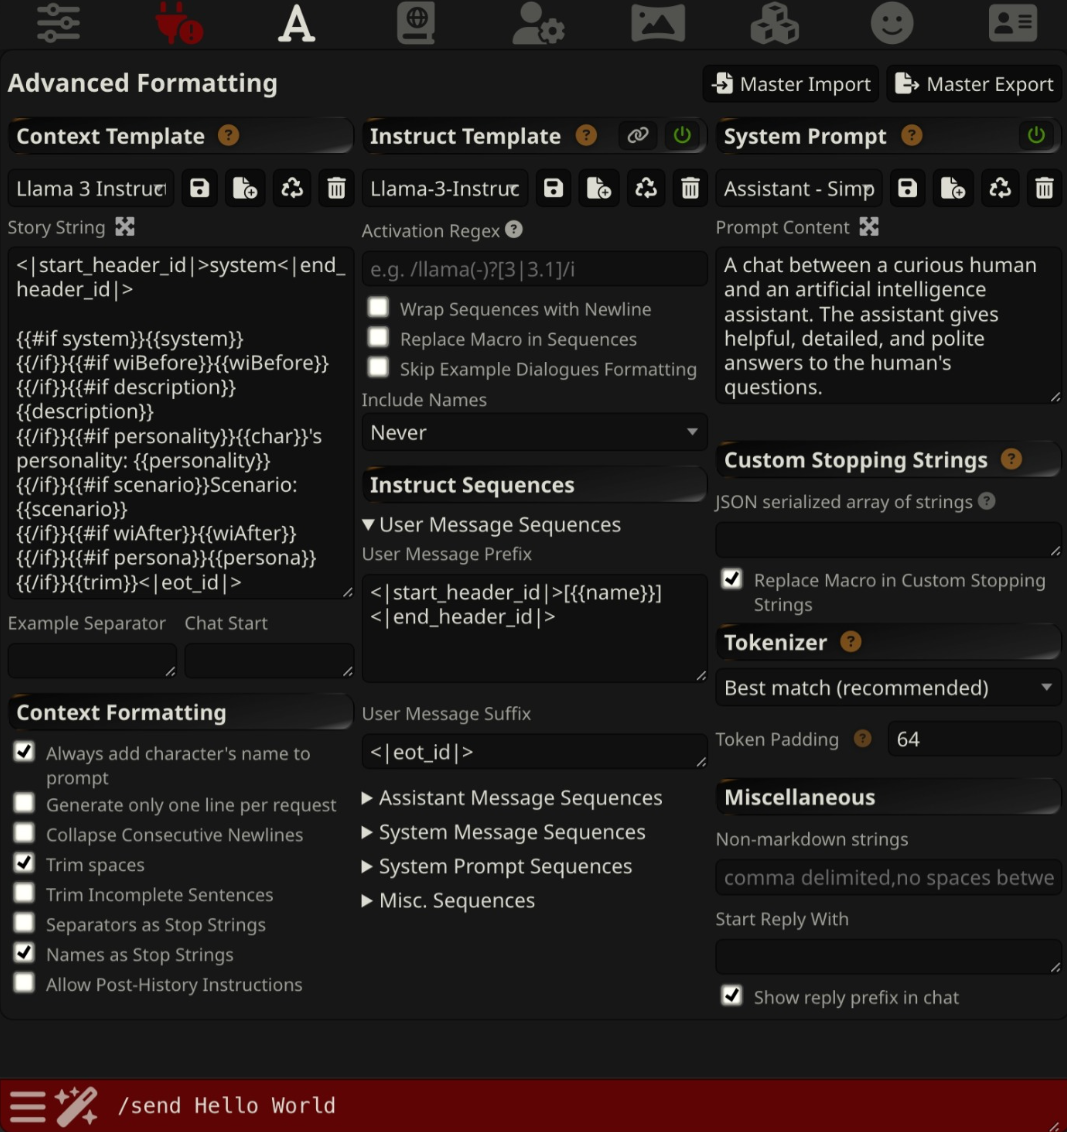
Task: Open the API Connections plug icon
Action: point(179,23)
